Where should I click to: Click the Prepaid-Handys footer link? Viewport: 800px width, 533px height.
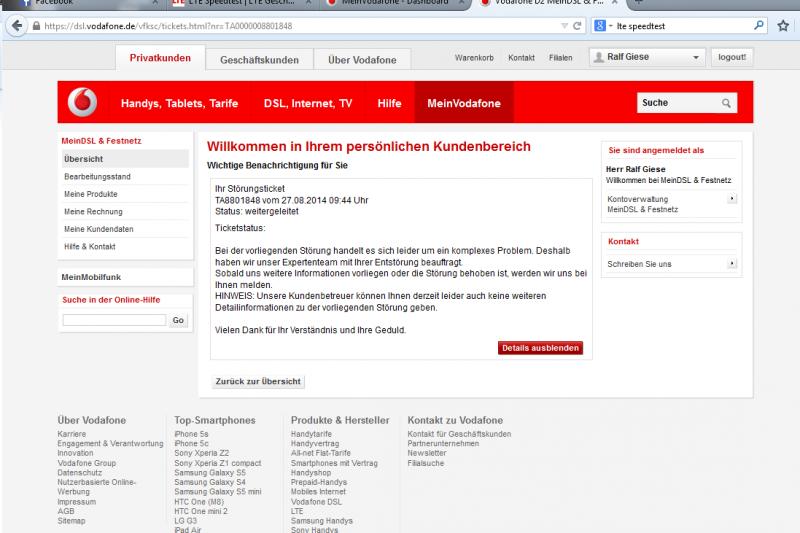[x=319, y=482]
